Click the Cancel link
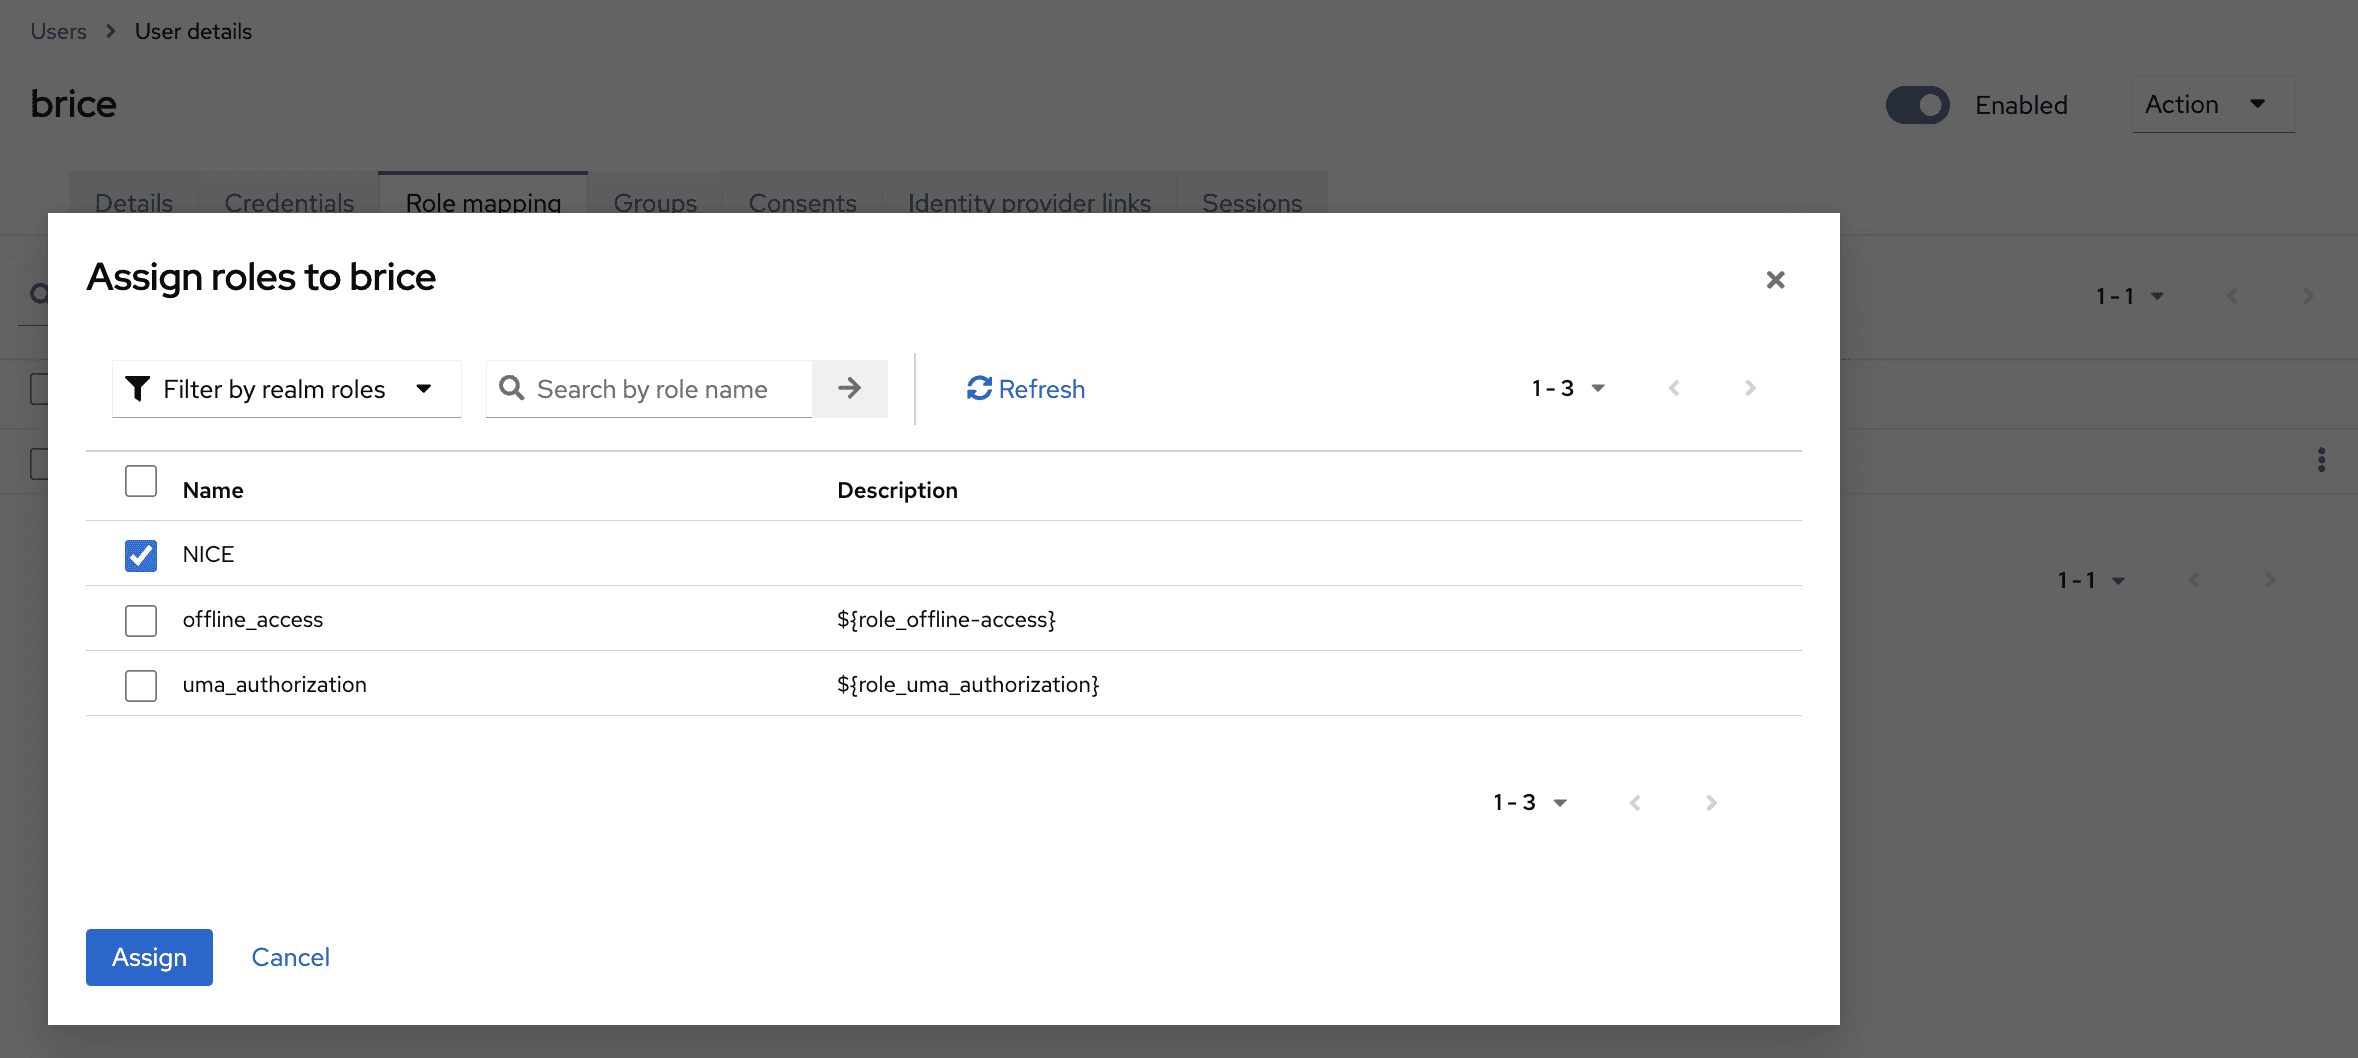This screenshot has height=1058, width=2358. coord(290,957)
